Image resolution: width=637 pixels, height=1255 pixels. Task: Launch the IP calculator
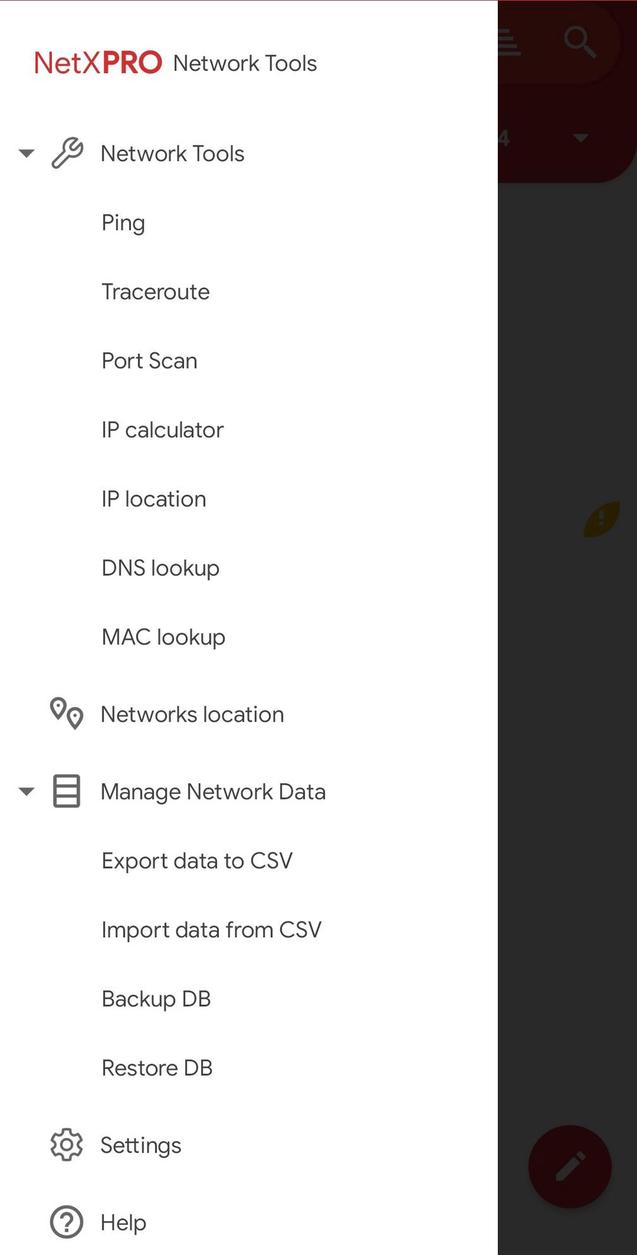(x=161, y=429)
